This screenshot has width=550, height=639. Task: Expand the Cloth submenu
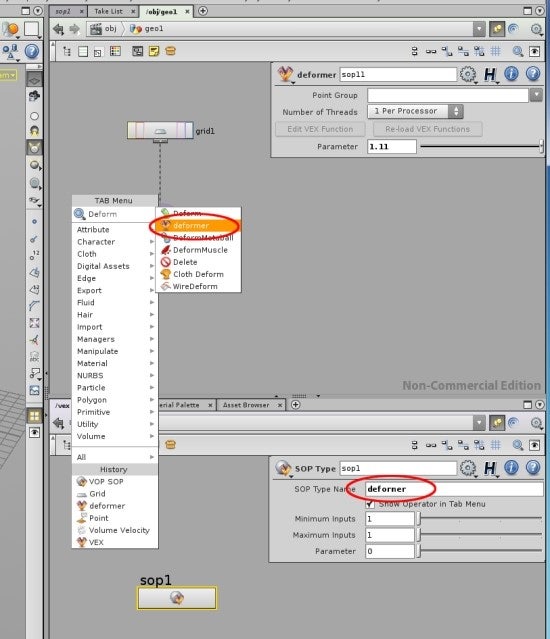click(115, 254)
